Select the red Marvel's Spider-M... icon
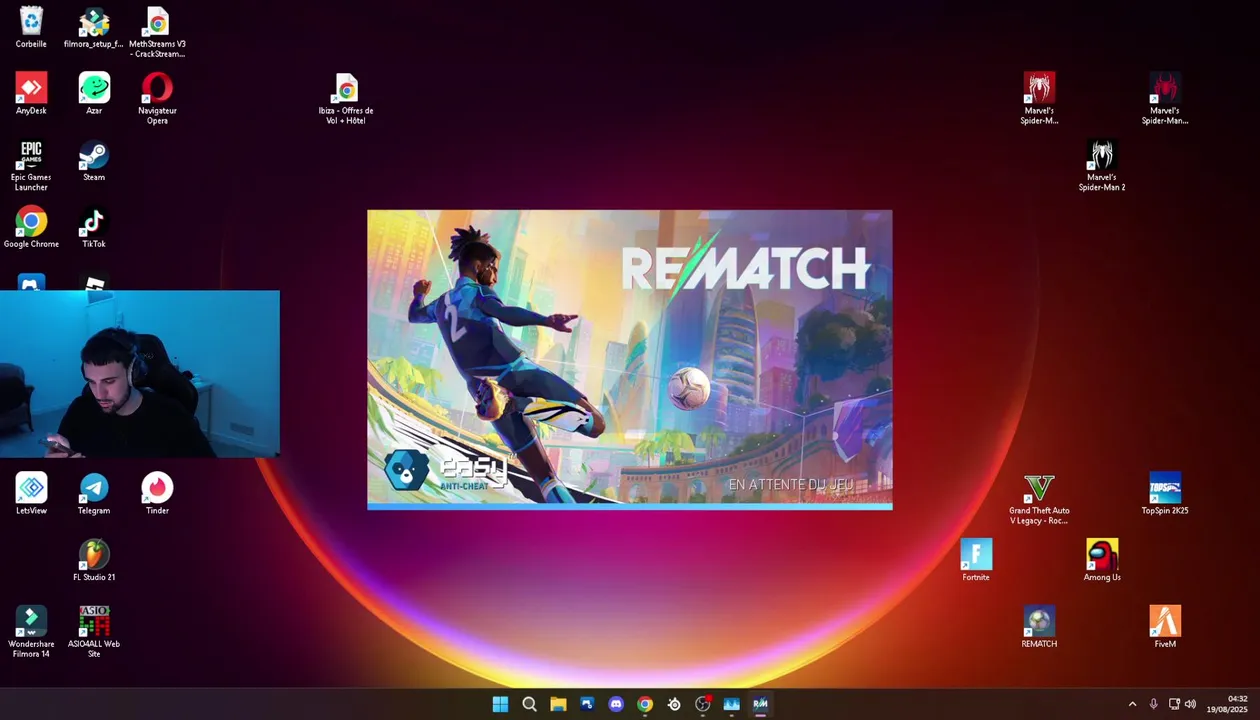 click(x=1039, y=99)
